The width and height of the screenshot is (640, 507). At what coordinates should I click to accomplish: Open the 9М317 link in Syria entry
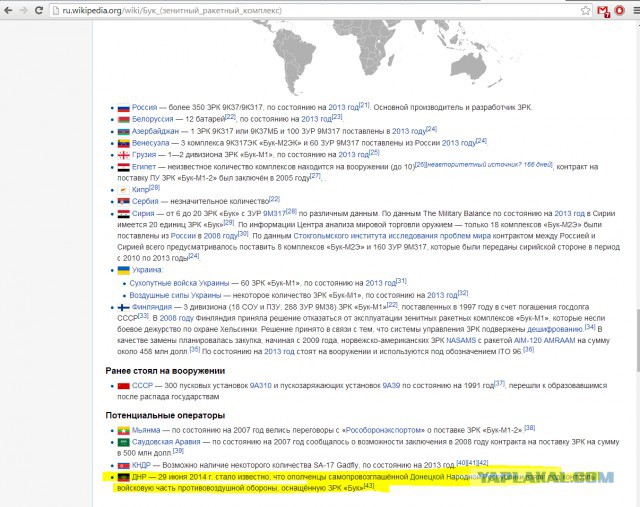(274, 213)
